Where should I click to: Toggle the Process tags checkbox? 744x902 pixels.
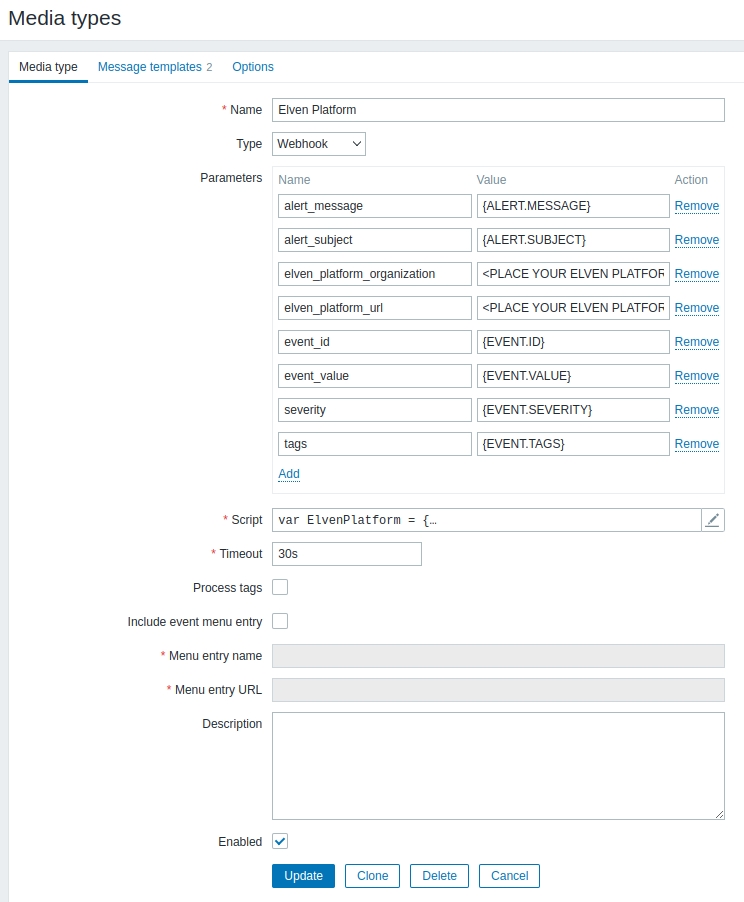pyautogui.click(x=280, y=588)
